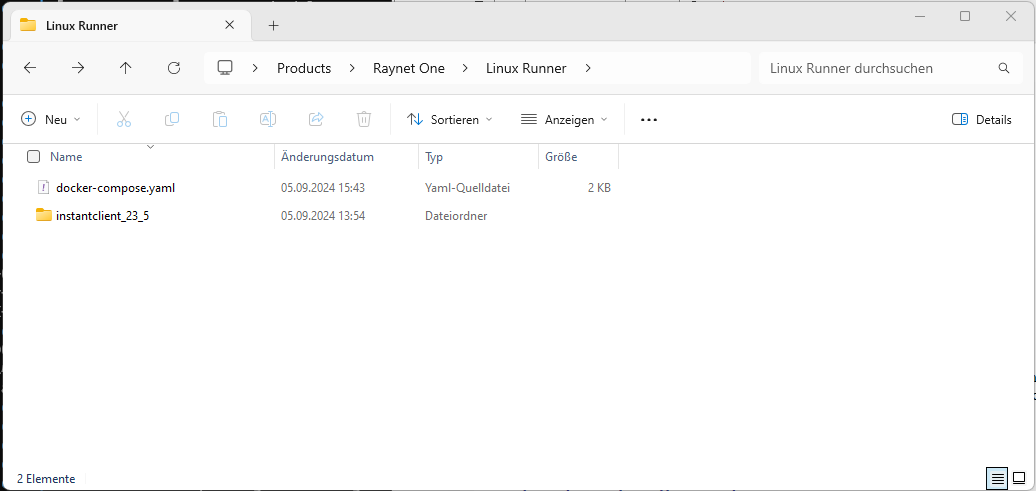Expand the Anzeigen view options
Image resolution: width=1036 pixels, height=491 pixels.
(564, 119)
